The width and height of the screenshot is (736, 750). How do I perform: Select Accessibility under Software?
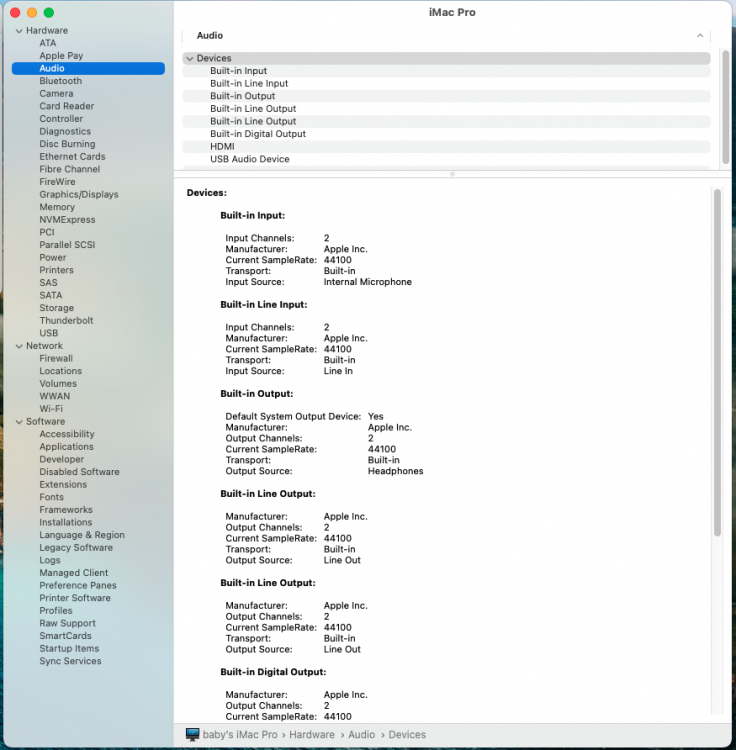[67, 434]
